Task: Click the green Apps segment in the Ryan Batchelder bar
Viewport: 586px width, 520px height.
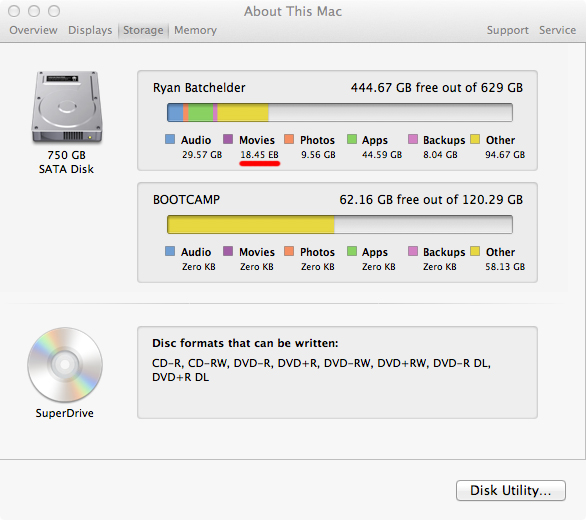Action: pos(201,113)
